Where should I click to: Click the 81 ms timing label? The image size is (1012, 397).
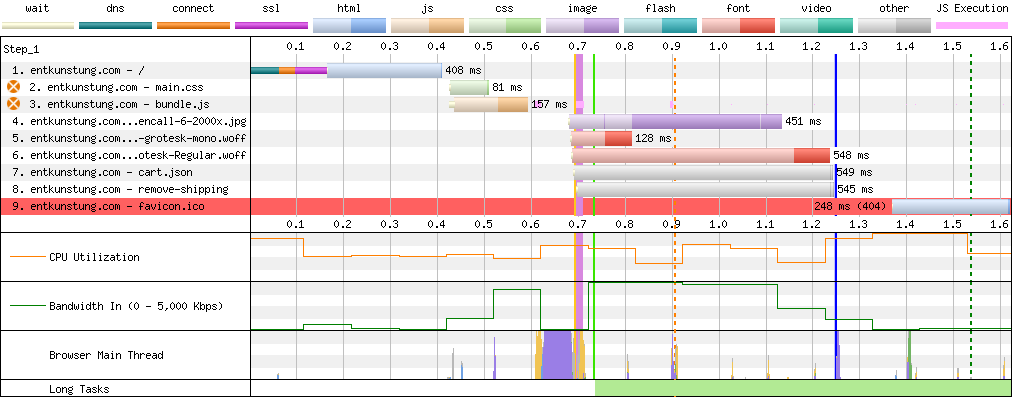point(507,87)
